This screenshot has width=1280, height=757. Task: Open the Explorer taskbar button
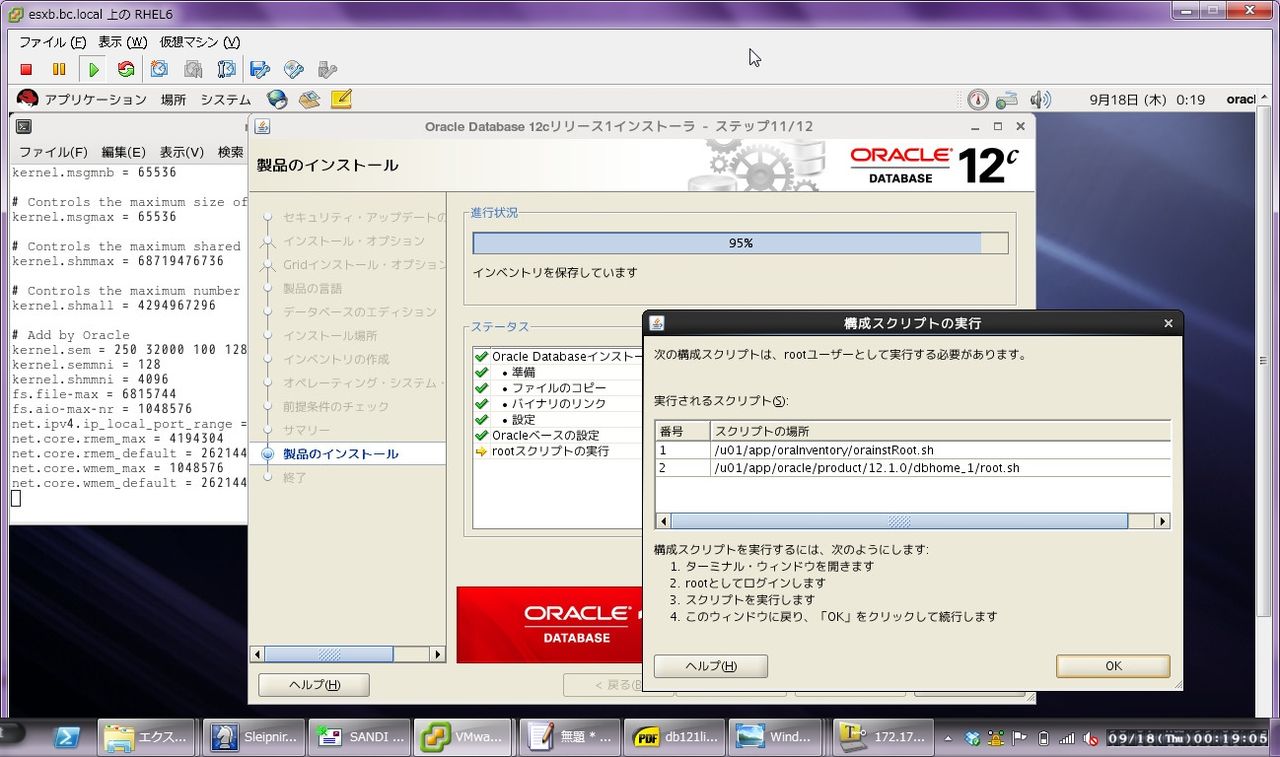[x=147, y=738]
